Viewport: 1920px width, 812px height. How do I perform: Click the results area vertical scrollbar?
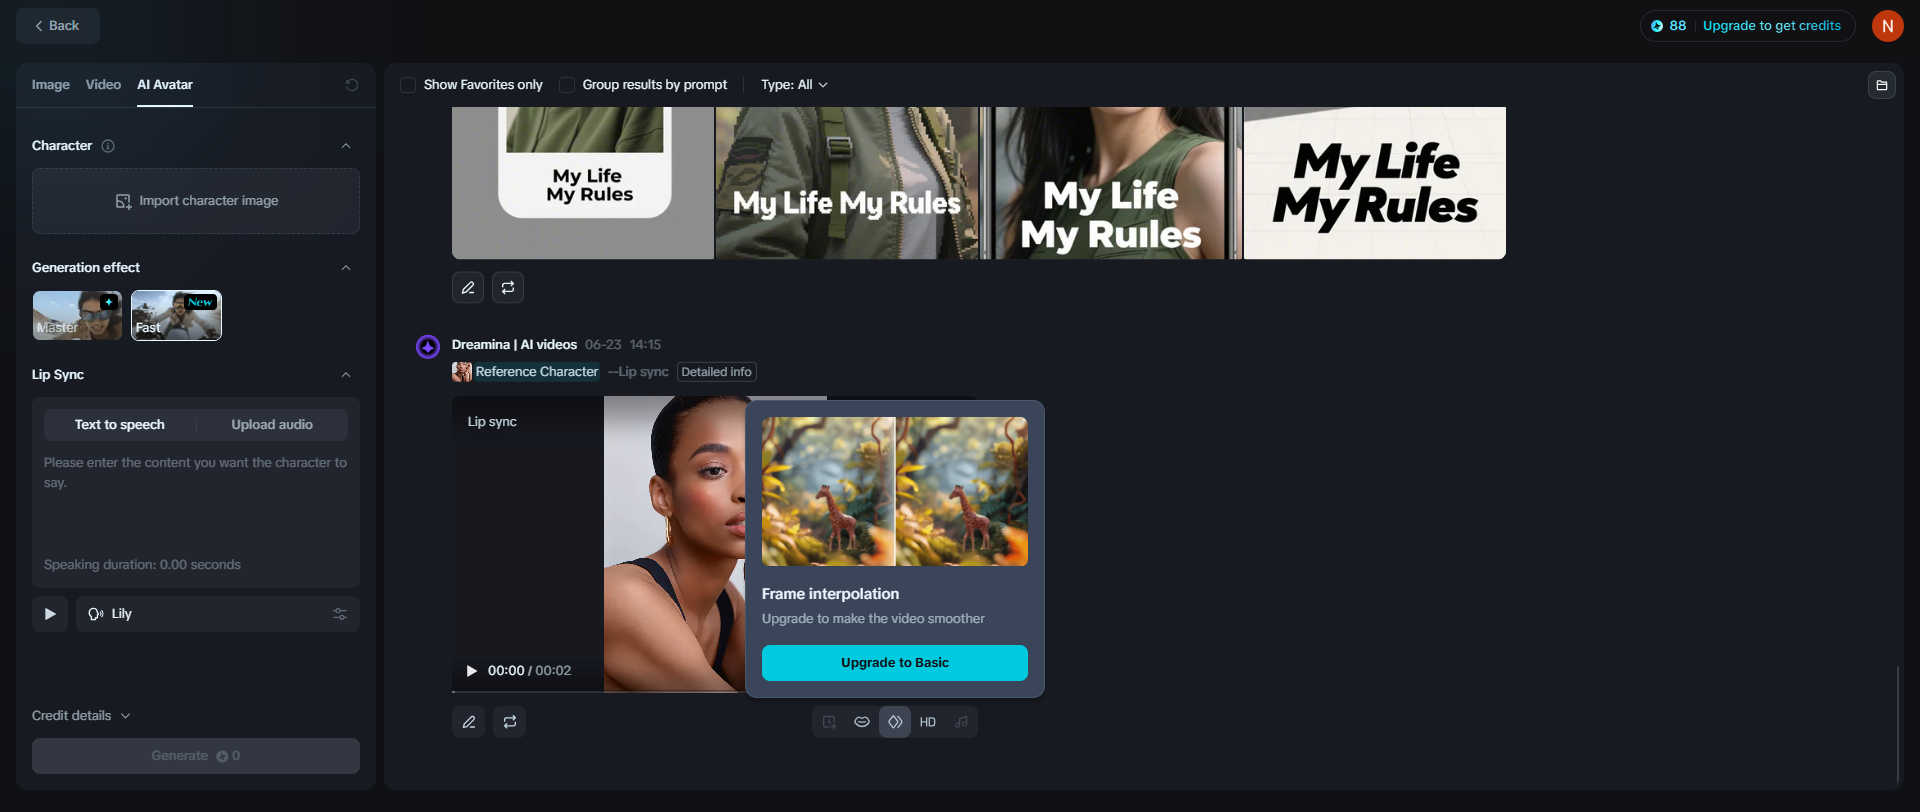tap(1897, 724)
